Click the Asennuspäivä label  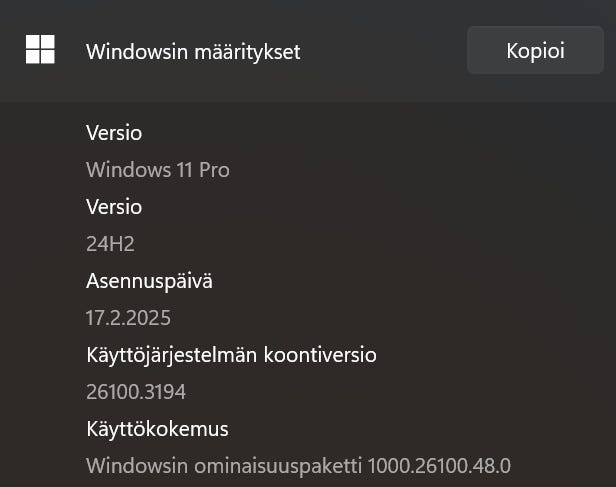(149, 281)
